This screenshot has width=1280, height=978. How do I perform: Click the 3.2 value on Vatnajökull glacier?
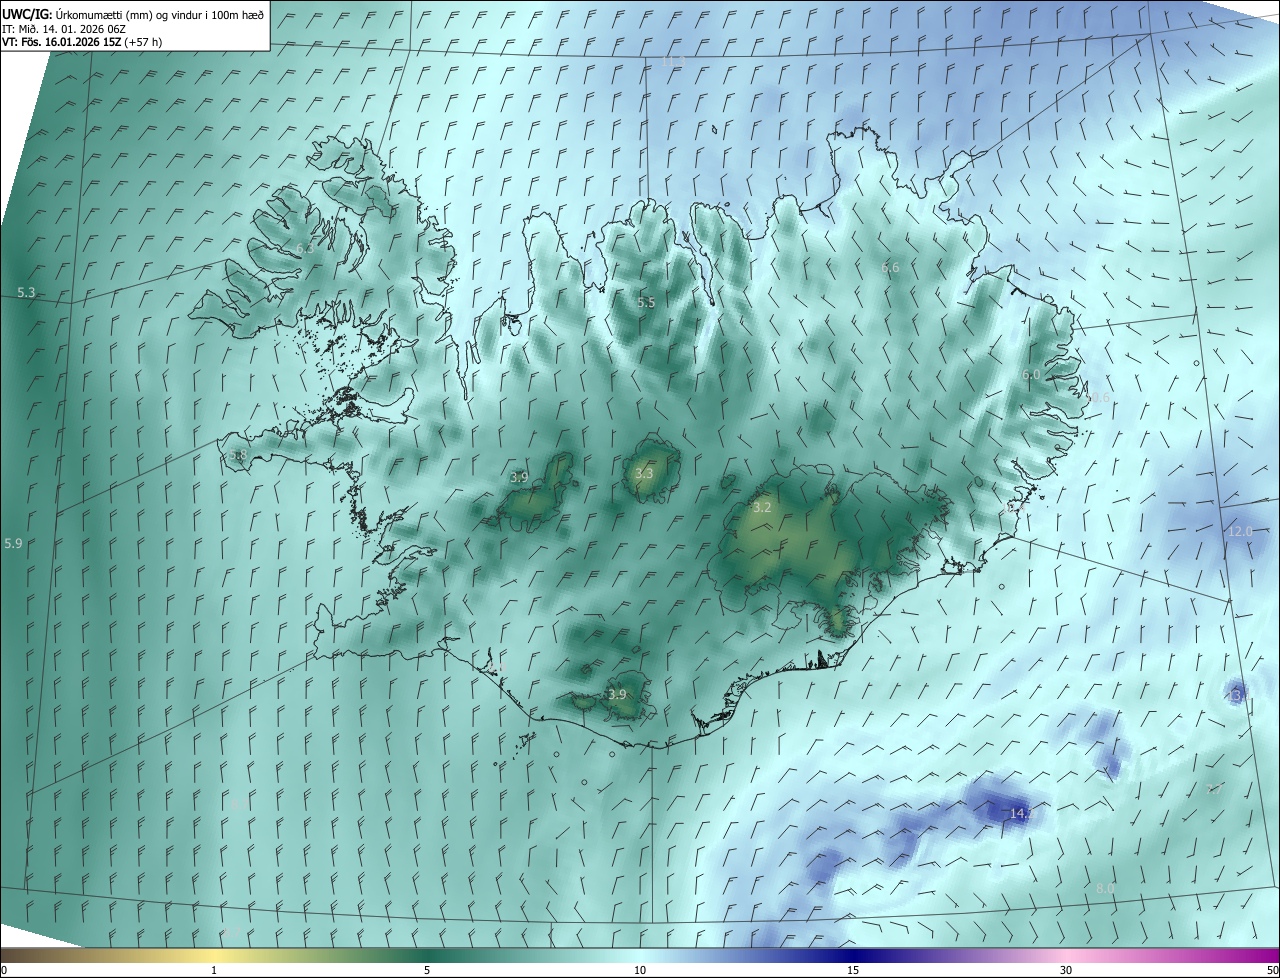pos(762,508)
